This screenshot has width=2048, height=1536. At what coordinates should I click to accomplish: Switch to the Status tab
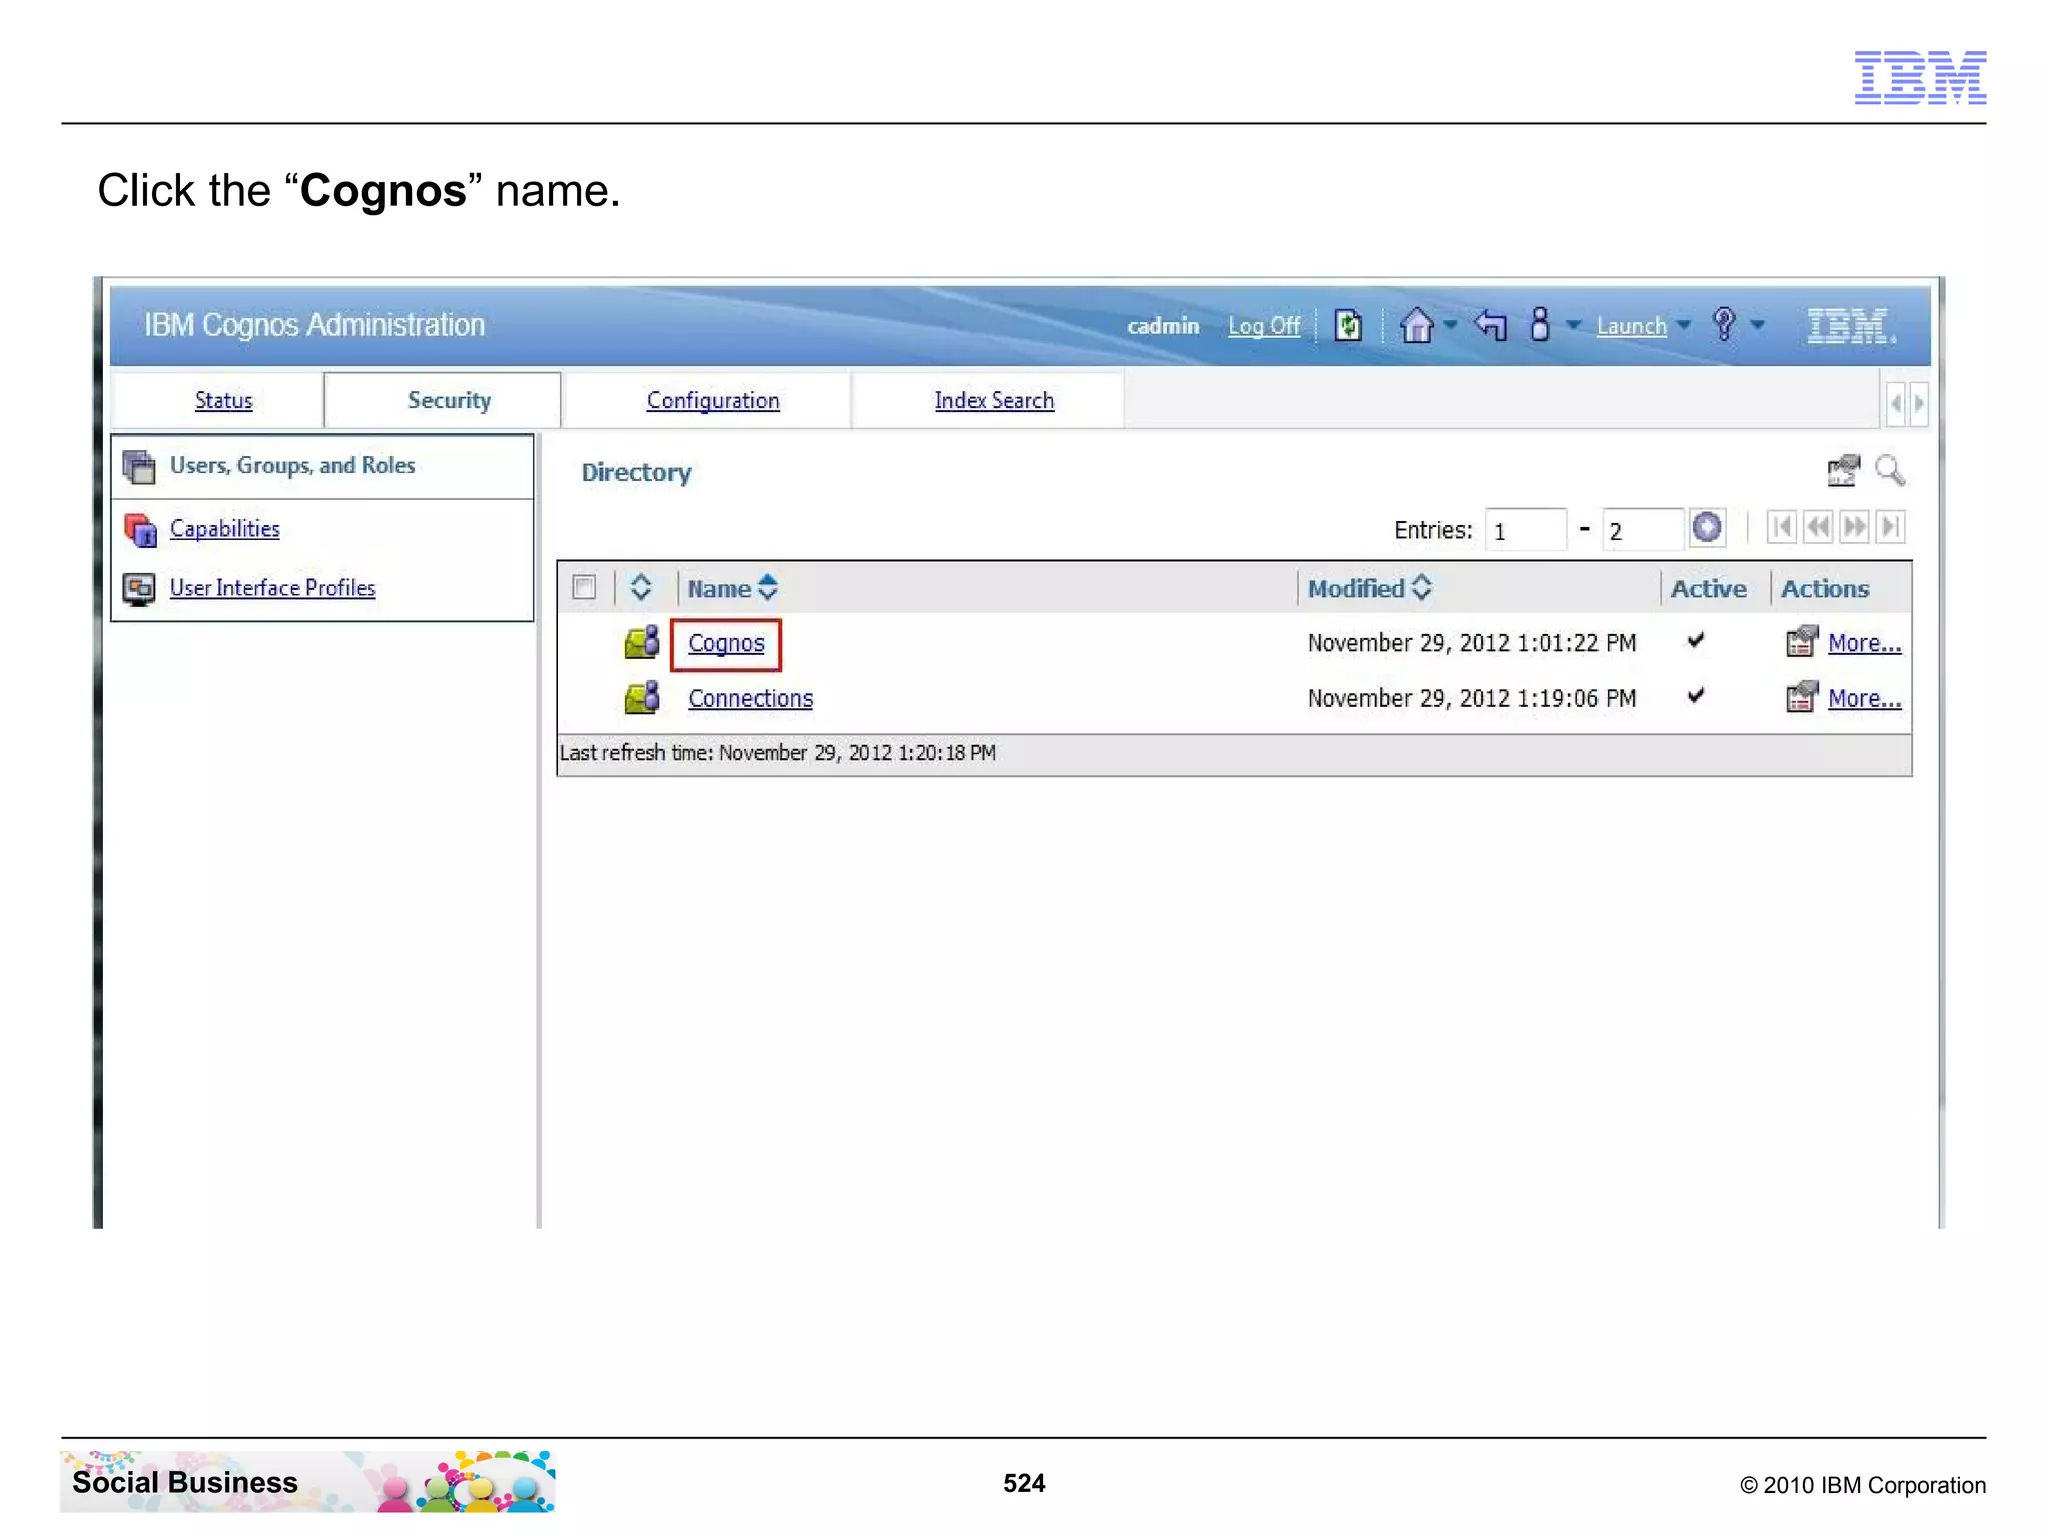(x=223, y=400)
